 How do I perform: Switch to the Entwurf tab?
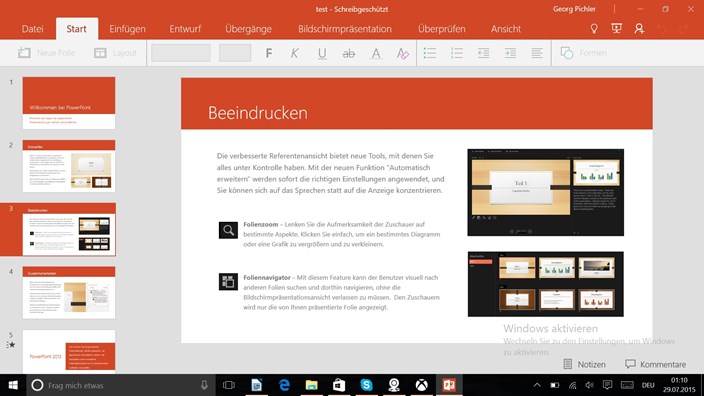point(185,29)
